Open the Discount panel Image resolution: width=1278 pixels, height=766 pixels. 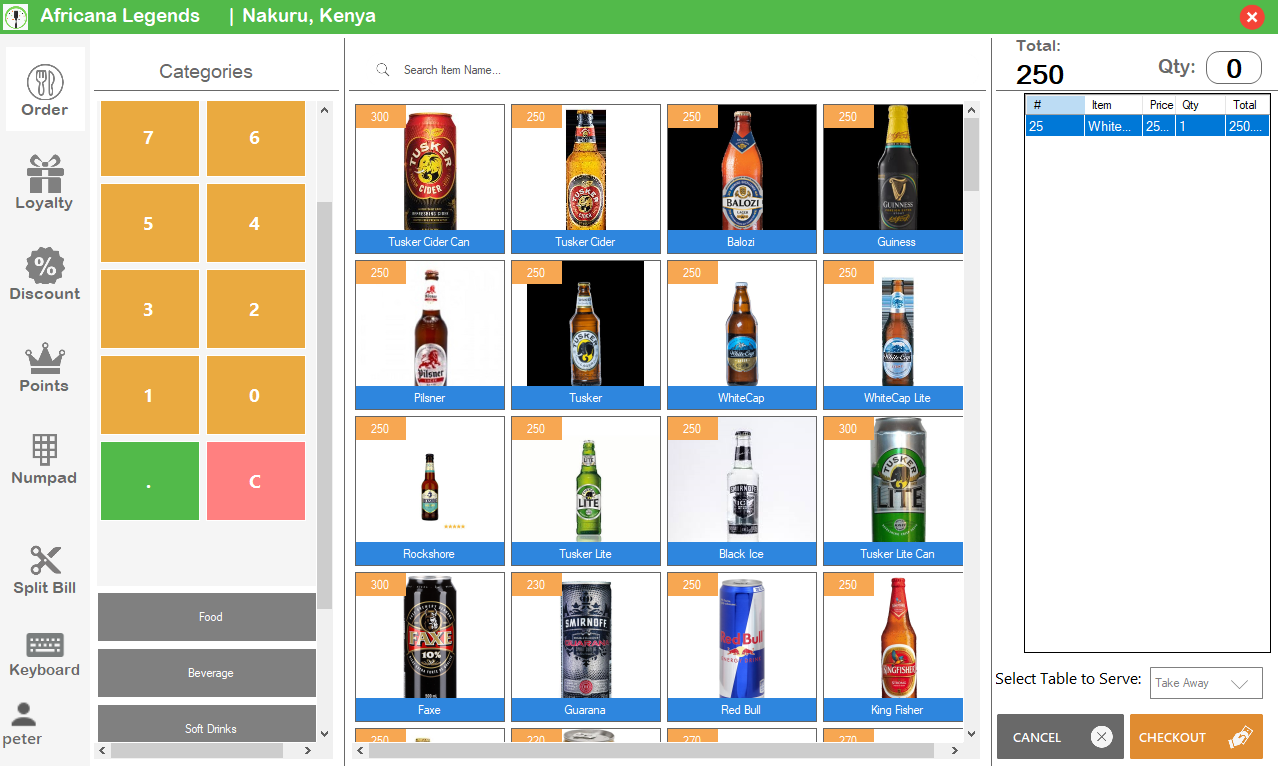click(44, 274)
